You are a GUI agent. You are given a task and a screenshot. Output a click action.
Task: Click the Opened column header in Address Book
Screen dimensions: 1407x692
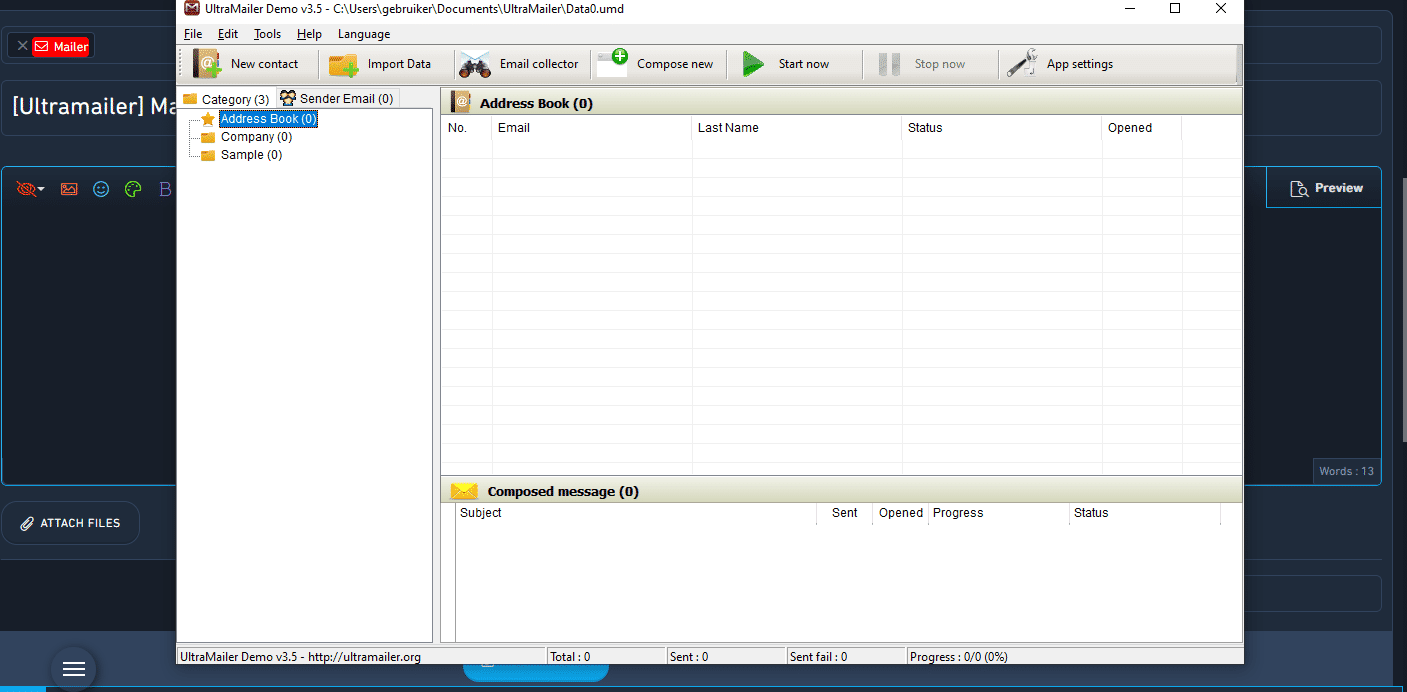coord(1142,128)
